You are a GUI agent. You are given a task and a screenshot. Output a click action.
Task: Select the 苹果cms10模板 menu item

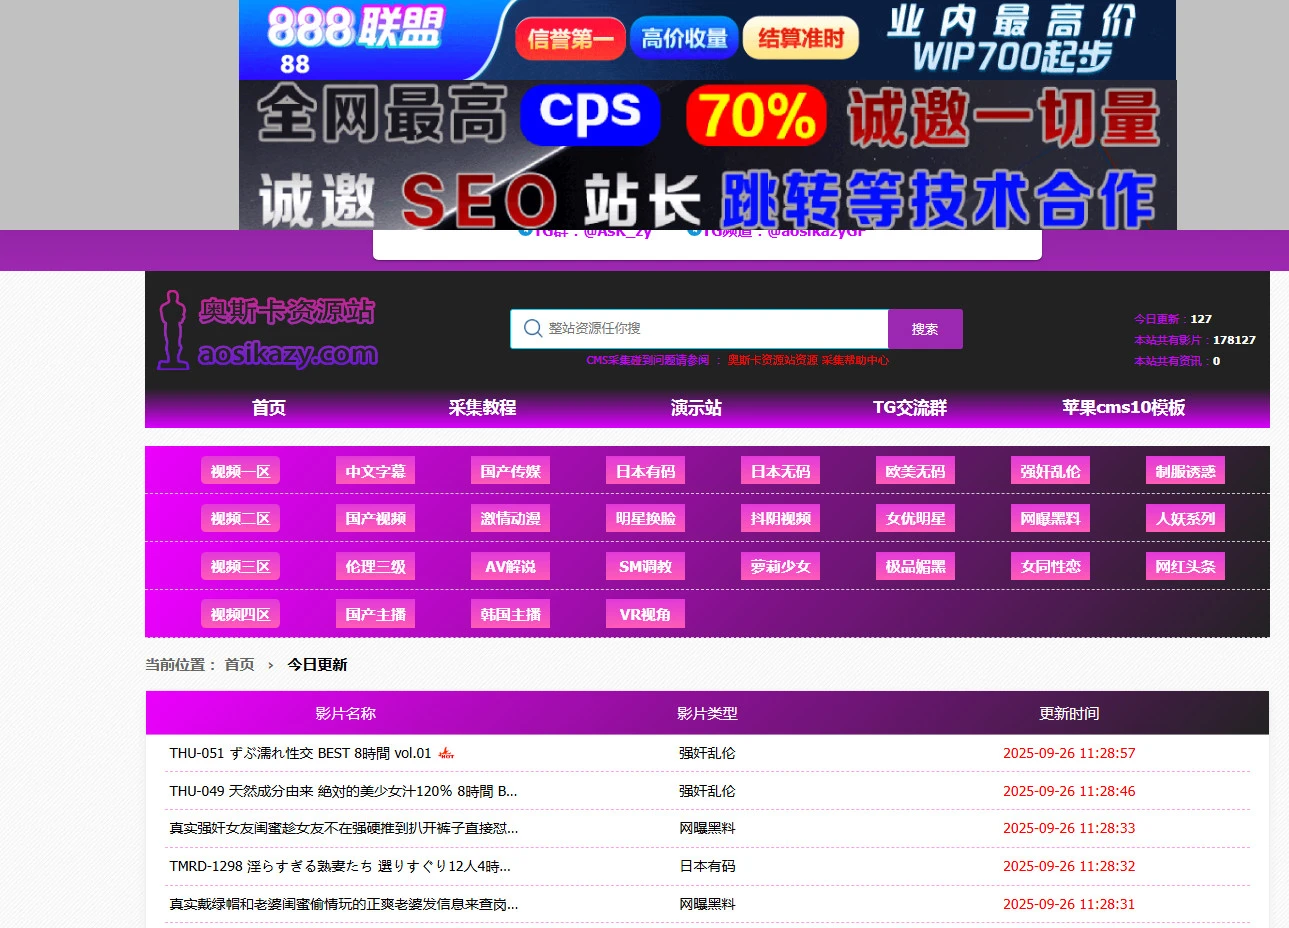[1123, 408]
